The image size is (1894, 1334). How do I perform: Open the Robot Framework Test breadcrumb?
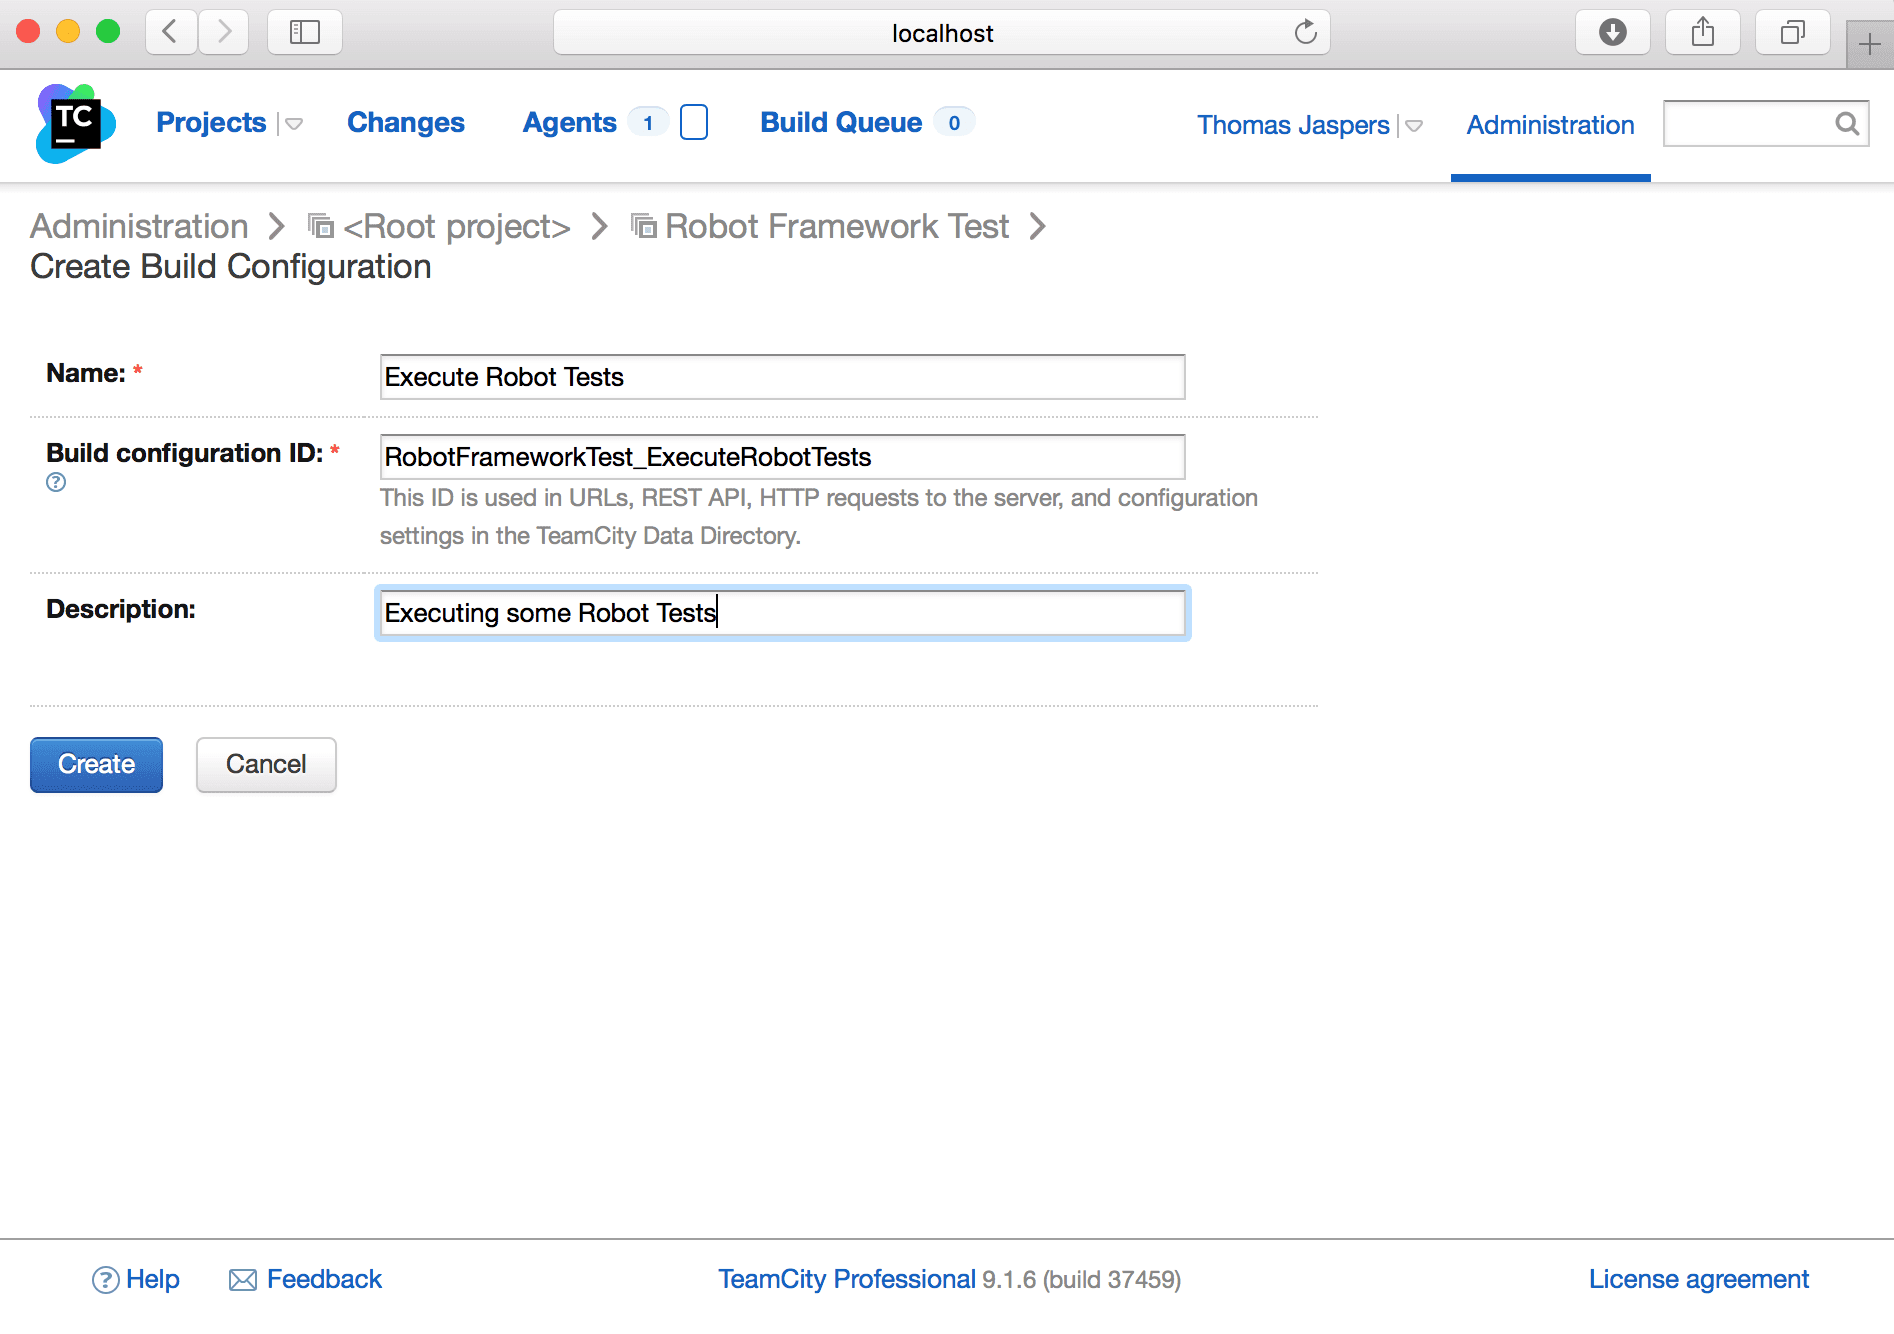pyautogui.click(x=836, y=227)
